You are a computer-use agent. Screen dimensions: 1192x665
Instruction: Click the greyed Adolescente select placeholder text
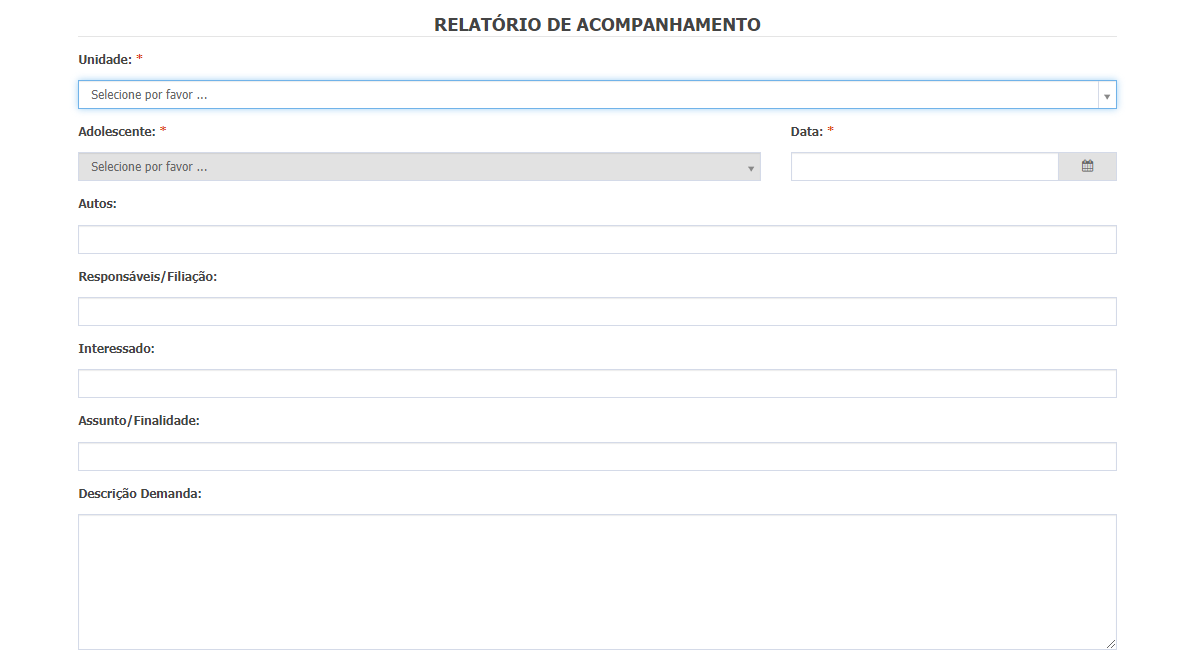click(x=149, y=167)
